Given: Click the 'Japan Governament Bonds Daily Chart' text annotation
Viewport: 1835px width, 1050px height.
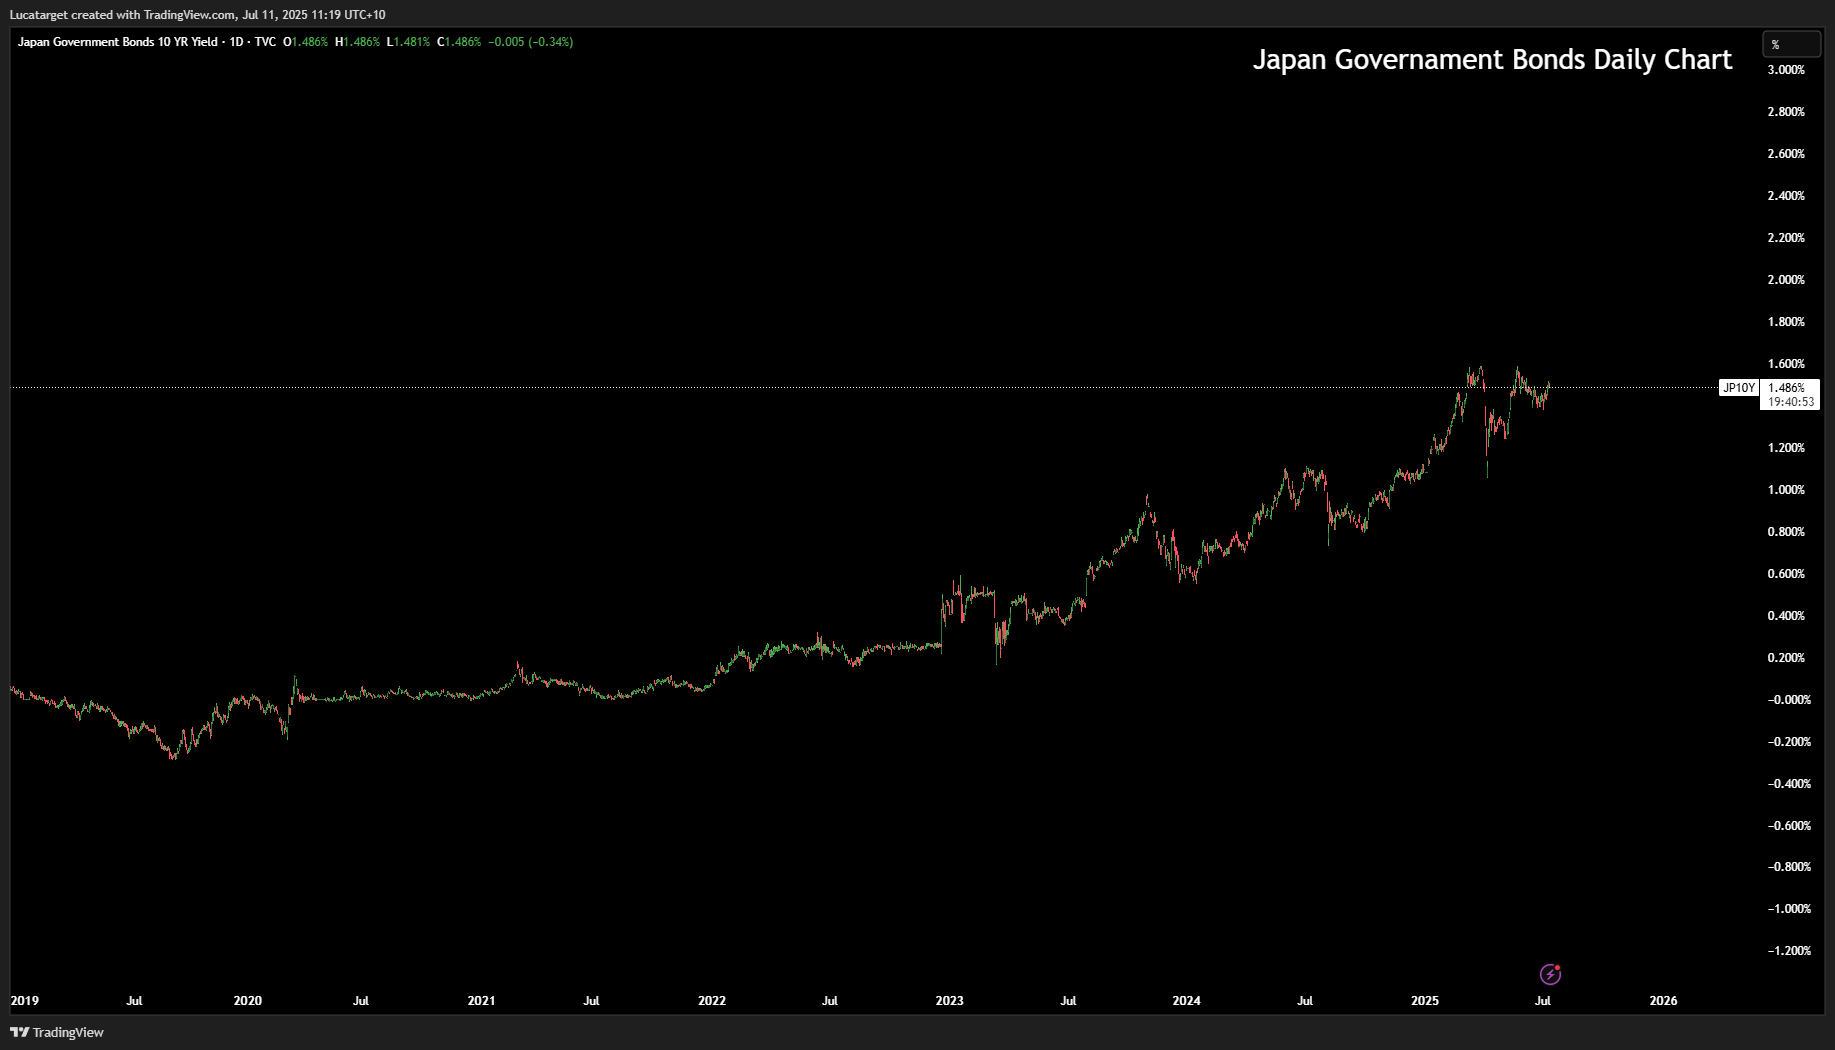Looking at the screenshot, I should point(1492,60).
